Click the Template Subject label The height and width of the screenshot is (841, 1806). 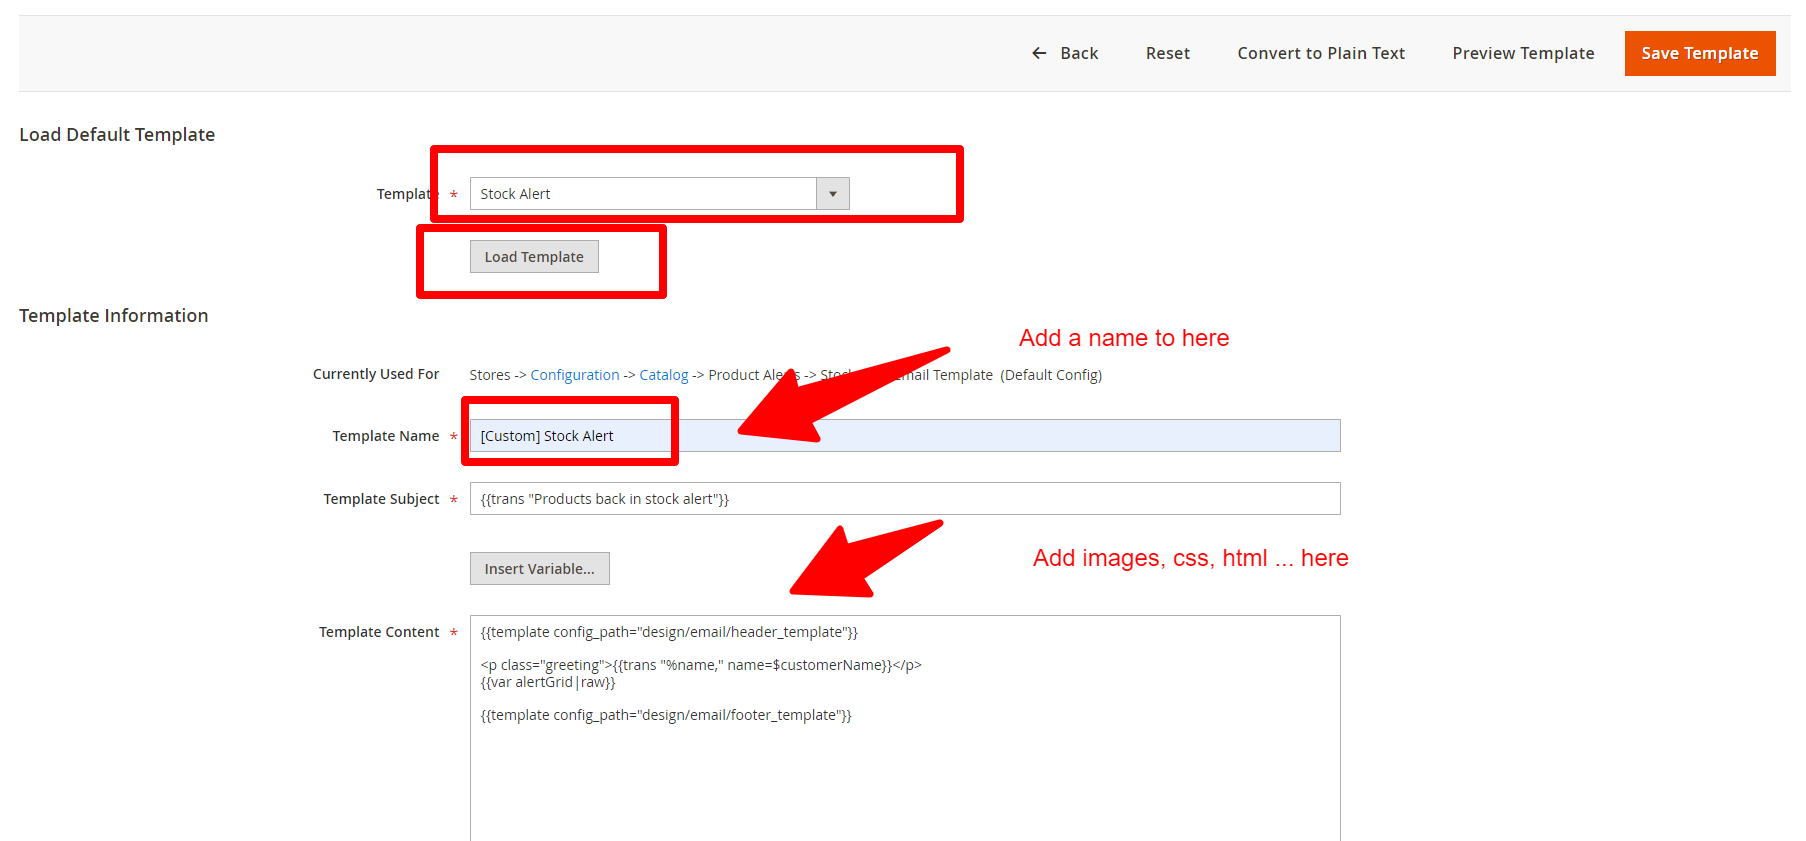[x=381, y=499]
